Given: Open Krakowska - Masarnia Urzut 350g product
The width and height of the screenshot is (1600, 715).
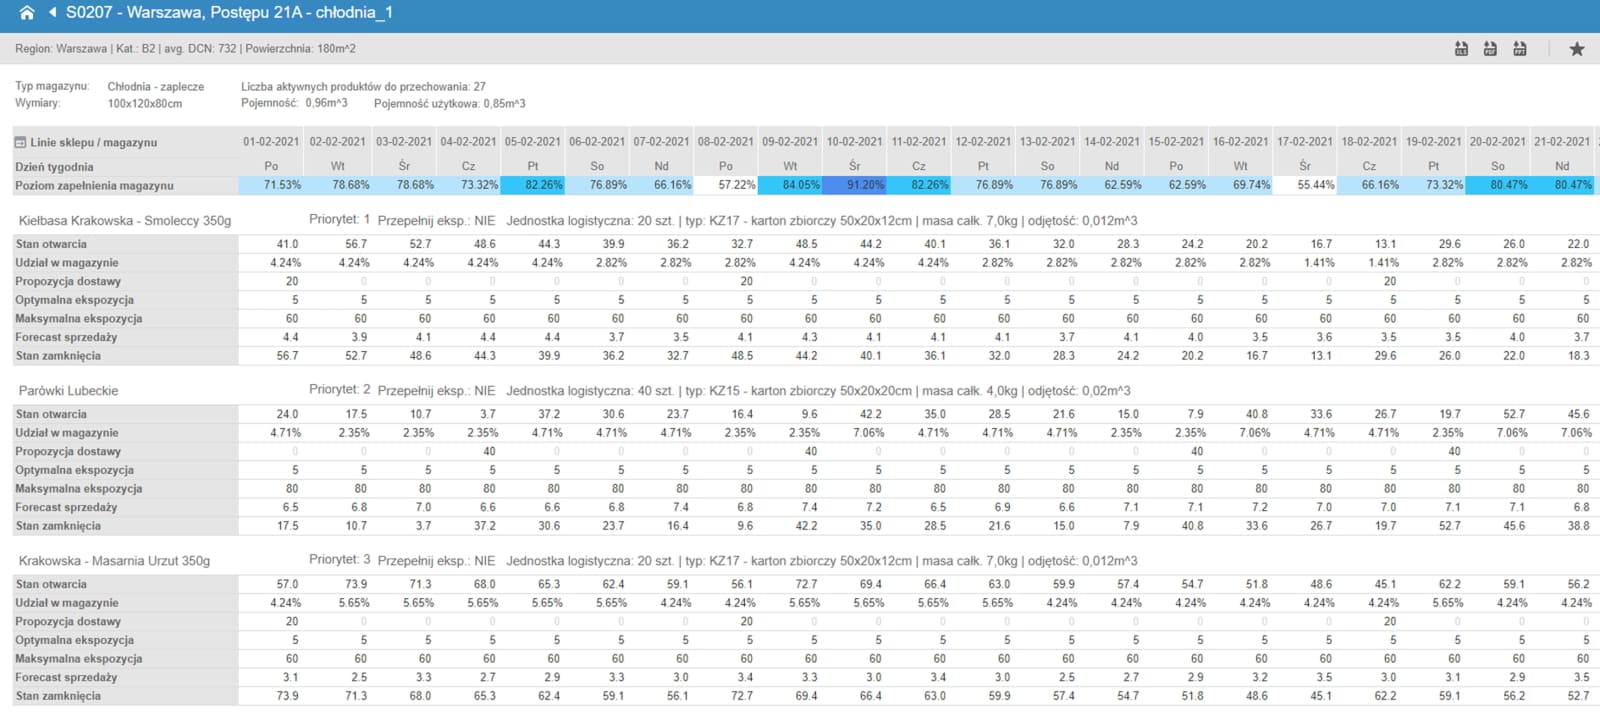Looking at the screenshot, I should [114, 561].
